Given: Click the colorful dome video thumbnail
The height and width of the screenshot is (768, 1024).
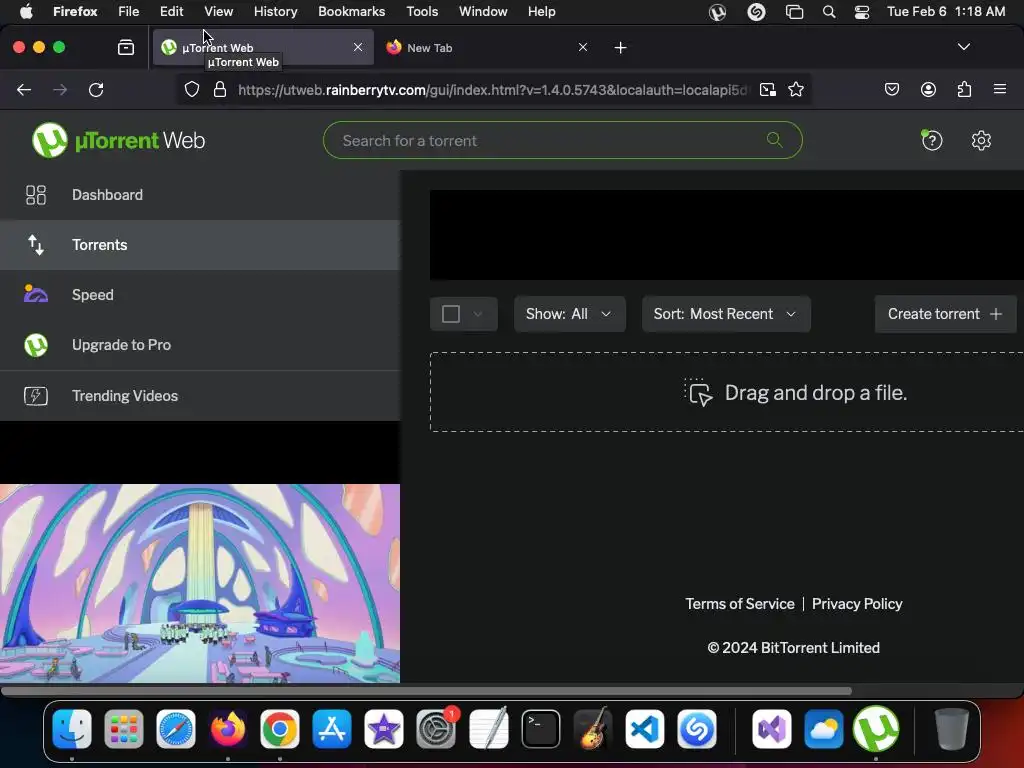Looking at the screenshot, I should click(x=200, y=583).
